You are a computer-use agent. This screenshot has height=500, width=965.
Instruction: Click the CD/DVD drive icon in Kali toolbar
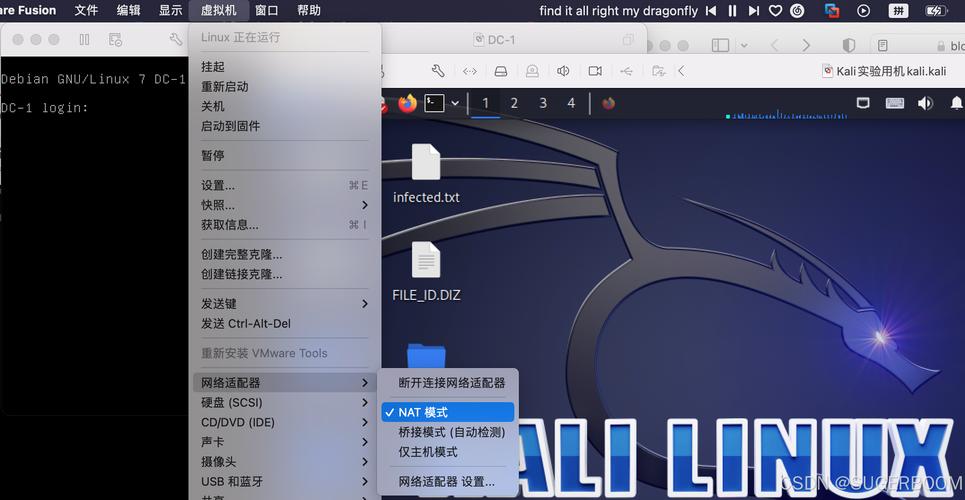point(532,71)
